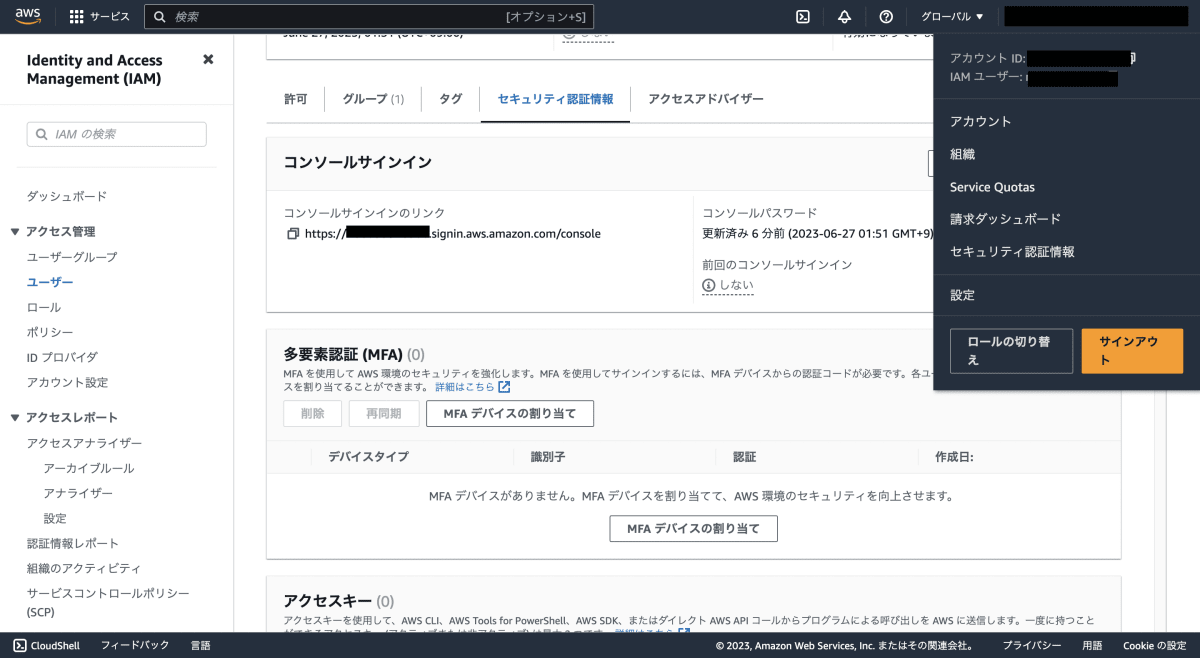The width and height of the screenshot is (1200, 658).
Task: Click the search magnifier icon in top bar
Action: click(x=160, y=17)
